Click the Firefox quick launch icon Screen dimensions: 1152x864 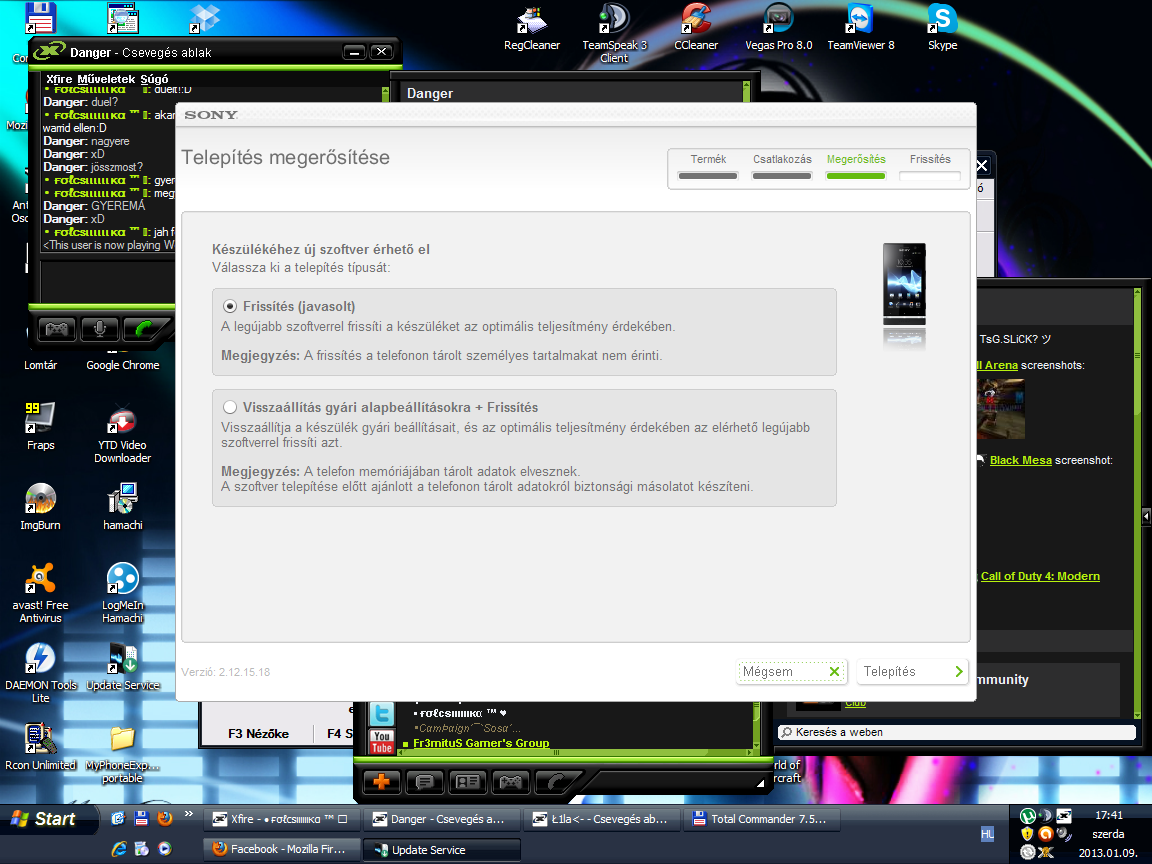165,818
